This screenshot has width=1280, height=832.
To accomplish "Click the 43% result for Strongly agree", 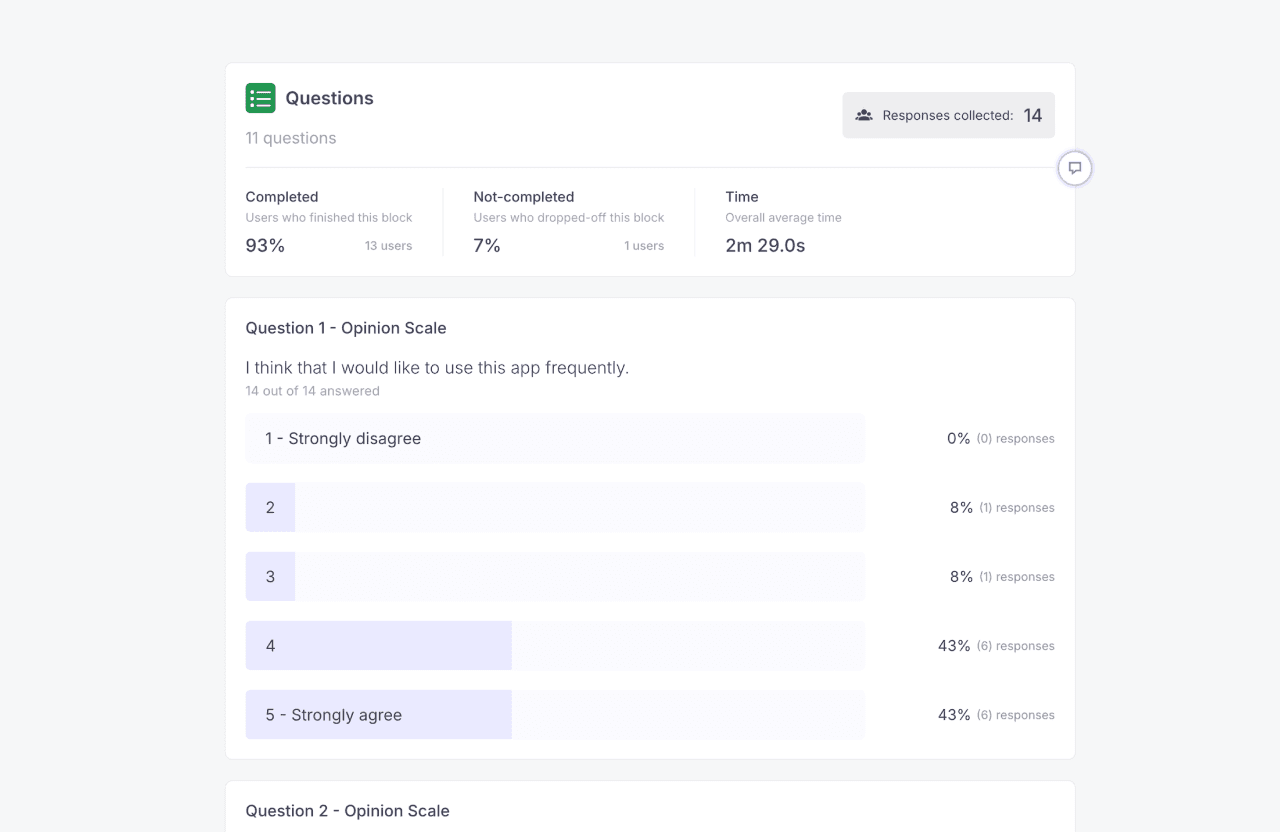I will tap(954, 715).
